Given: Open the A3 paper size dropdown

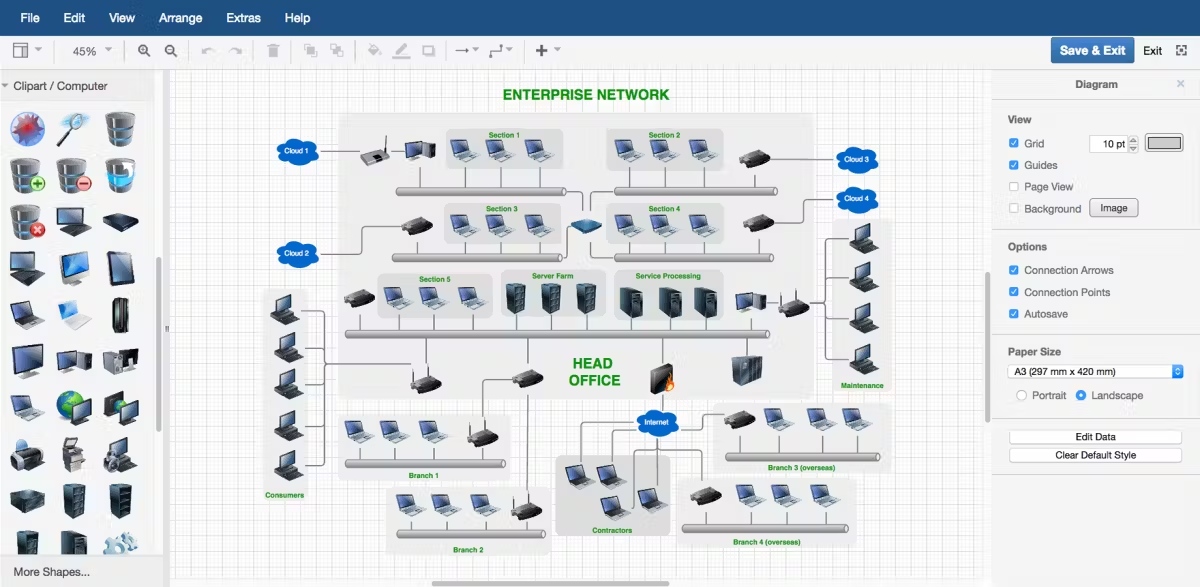Looking at the screenshot, I should [1095, 372].
